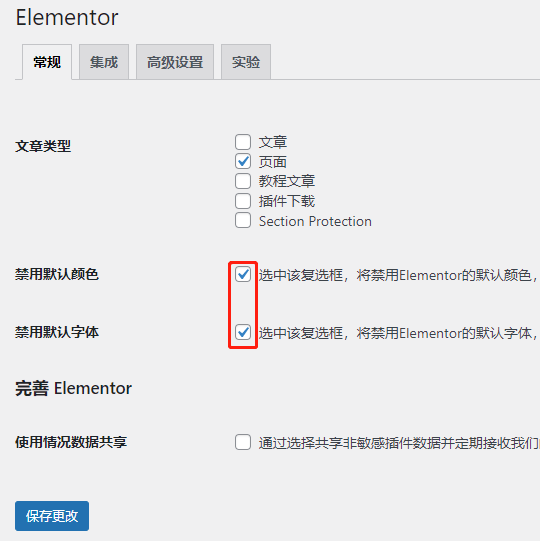Click the Section Protection label text
Image resolution: width=540 pixels, height=541 pixels.
coord(315,221)
